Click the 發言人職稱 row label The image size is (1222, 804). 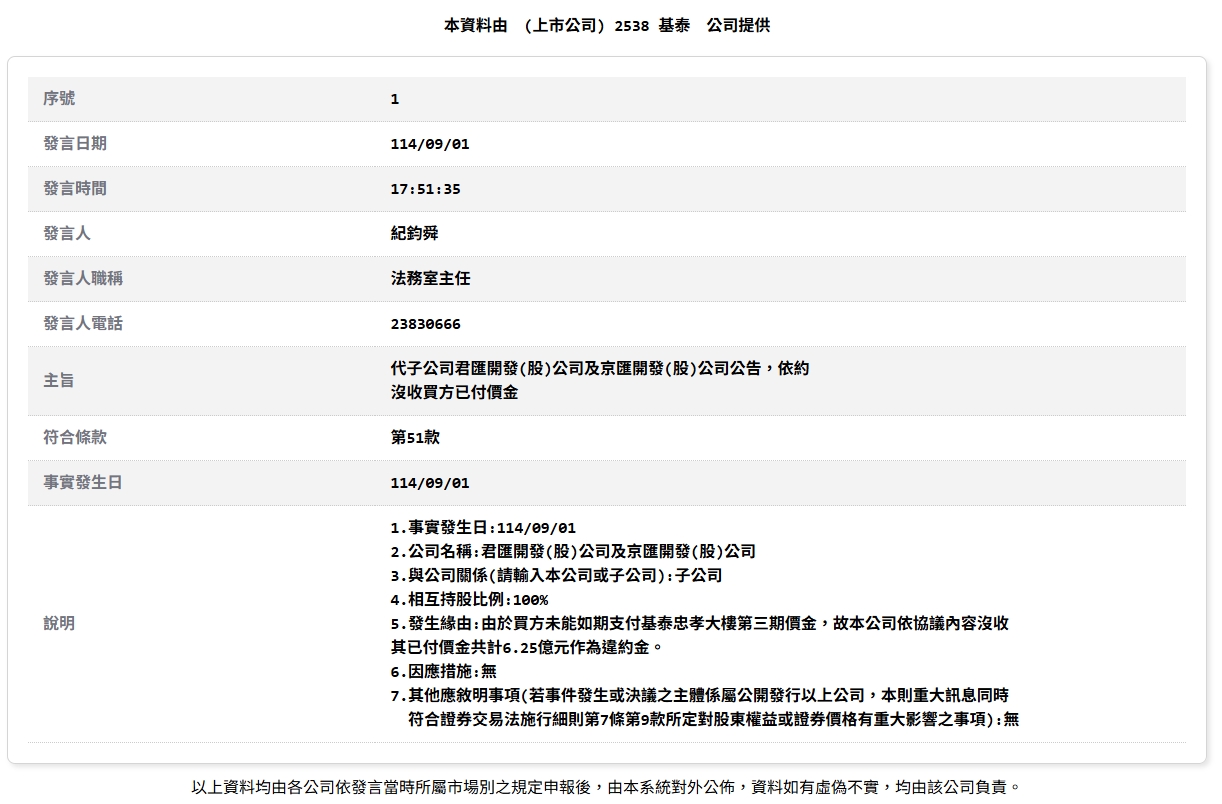click(83, 279)
